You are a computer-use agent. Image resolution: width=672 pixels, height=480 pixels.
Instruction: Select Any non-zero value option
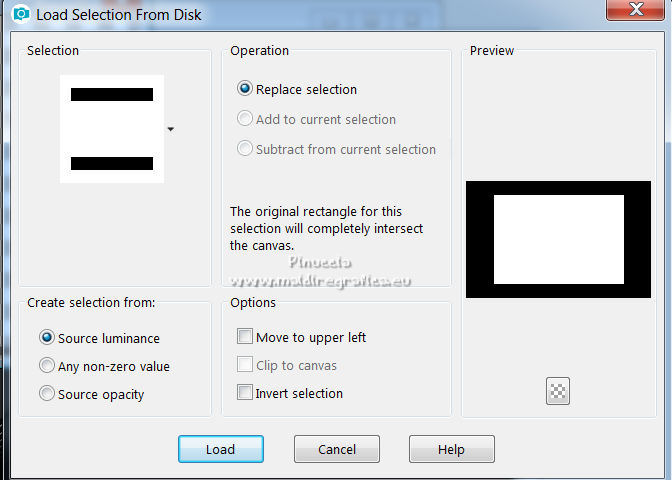pyautogui.click(x=47, y=366)
